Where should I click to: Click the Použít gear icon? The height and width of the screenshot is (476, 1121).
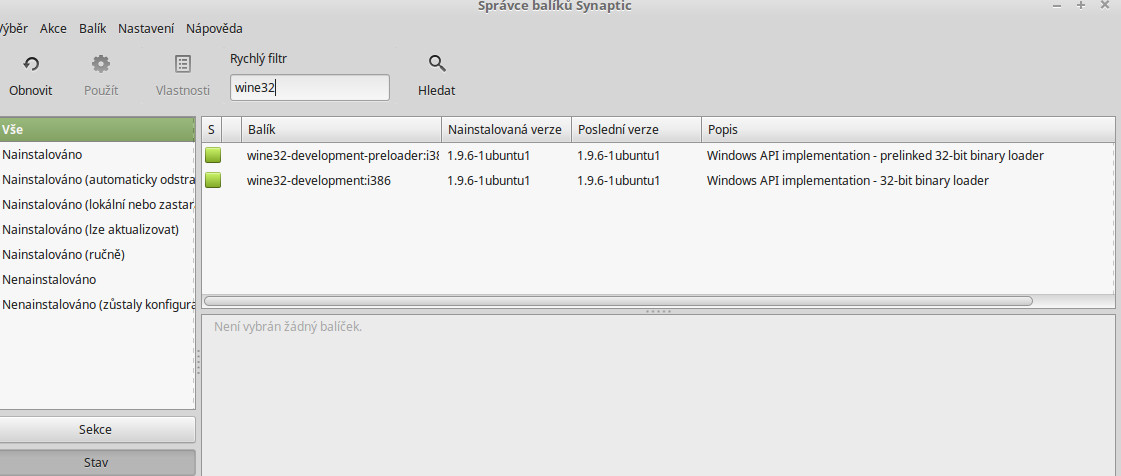point(101,65)
